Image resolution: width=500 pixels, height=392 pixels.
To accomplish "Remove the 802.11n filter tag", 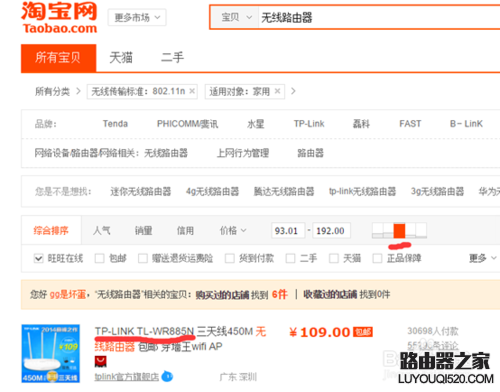I will click(x=192, y=91).
